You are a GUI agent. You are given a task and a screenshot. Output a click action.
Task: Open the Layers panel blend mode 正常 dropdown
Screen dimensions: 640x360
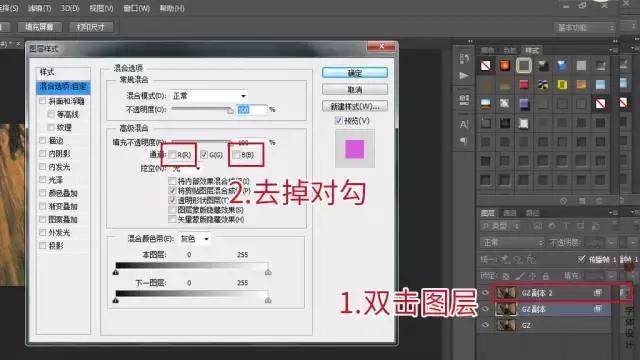pyautogui.click(x=512, y=242)
